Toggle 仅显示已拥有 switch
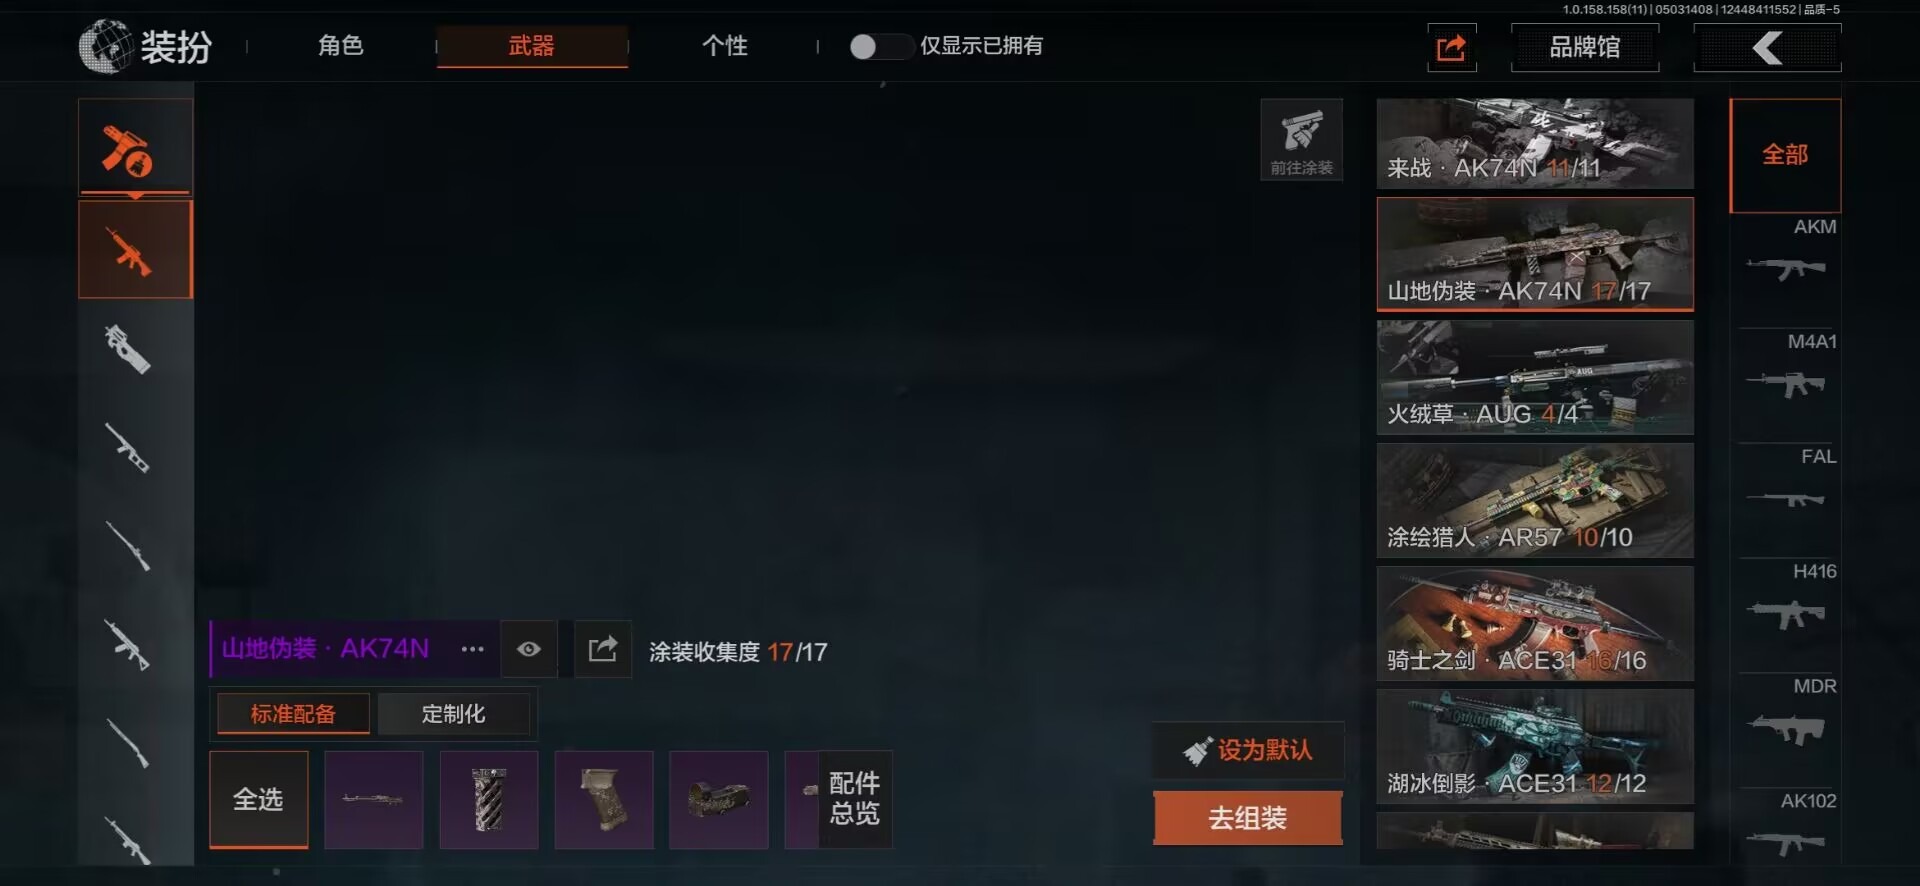This screenshot has width=1920, height=886. click(x=880, y=46)
